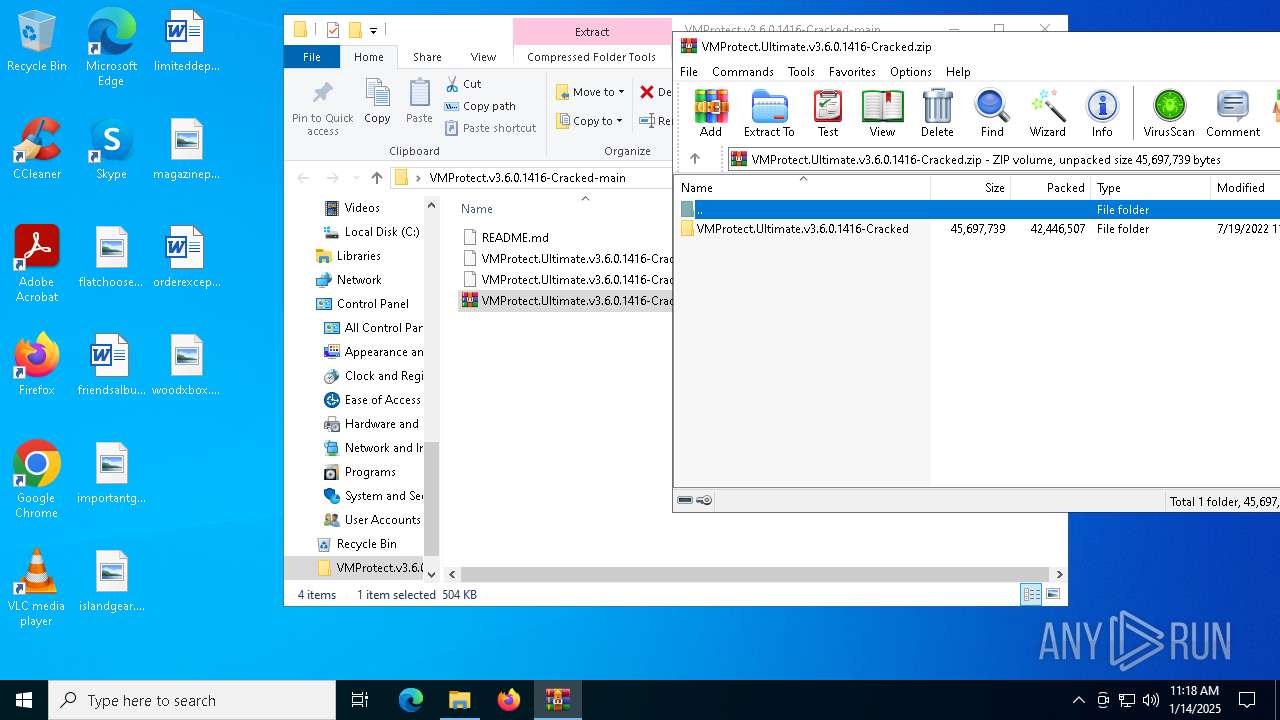Sort WinRAR list by Size column
The image size is (1280, 720).
970,188
